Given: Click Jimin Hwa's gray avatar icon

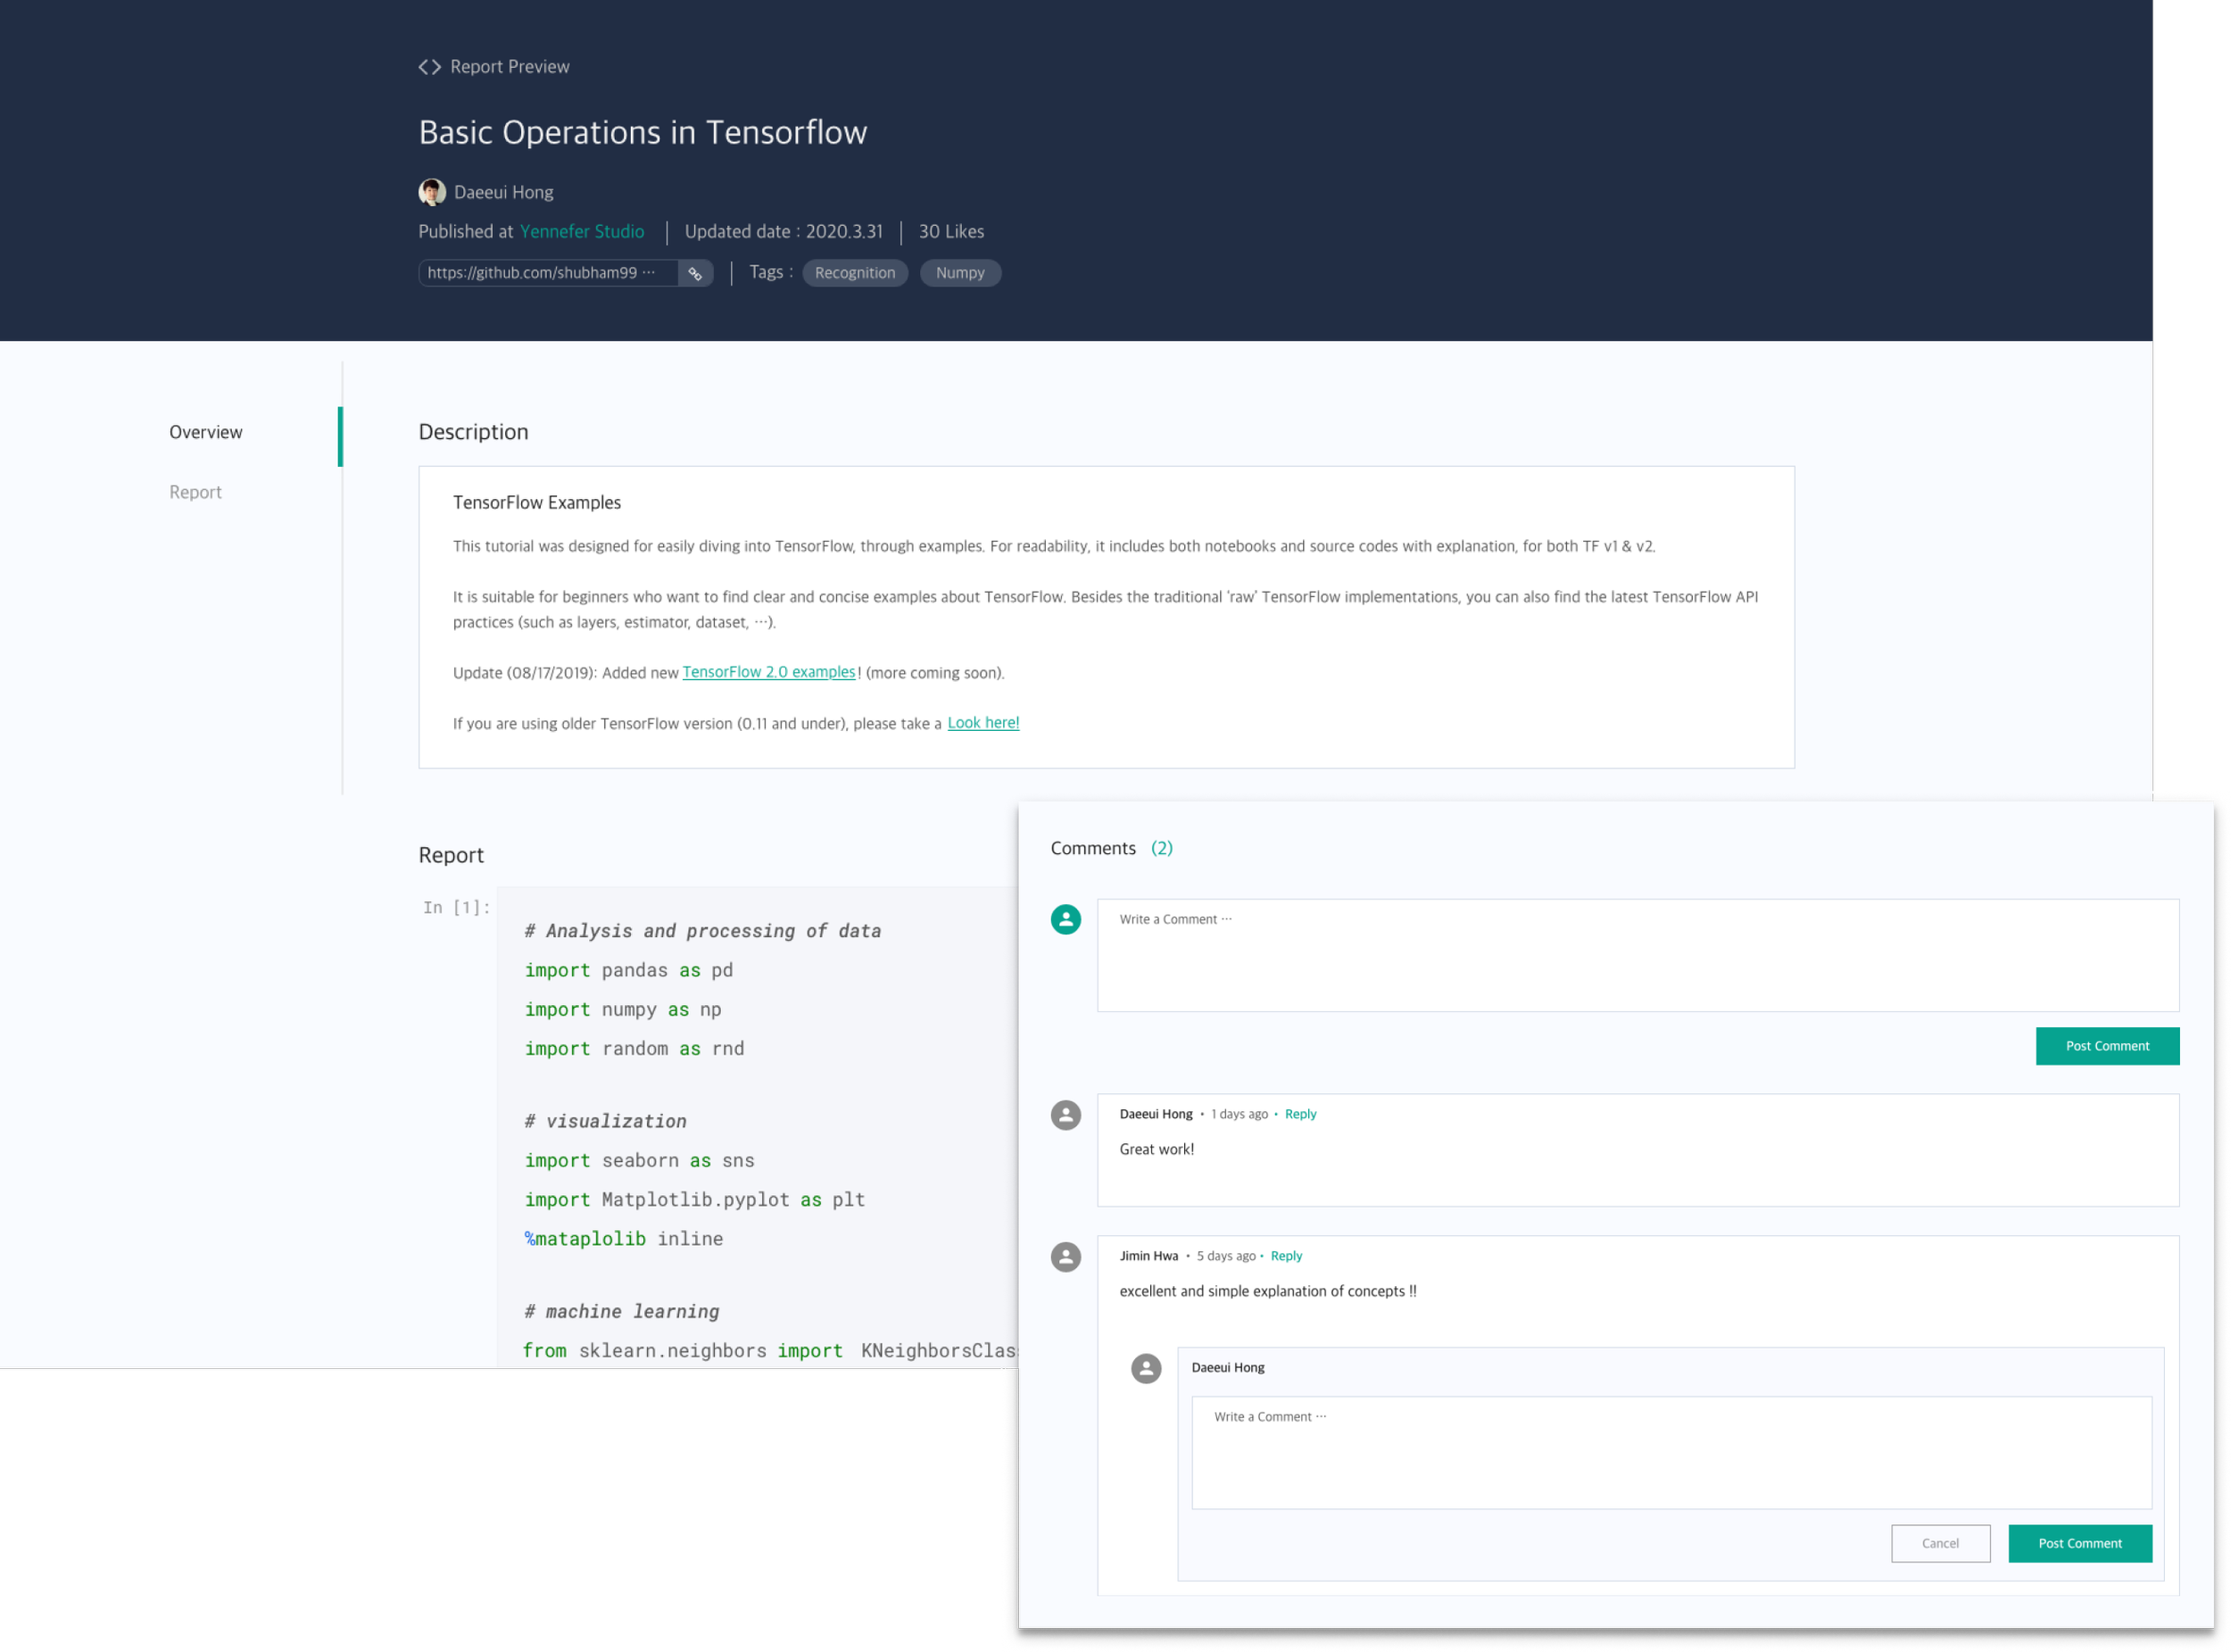Looking at the screenshot, I should 1065,1257.
